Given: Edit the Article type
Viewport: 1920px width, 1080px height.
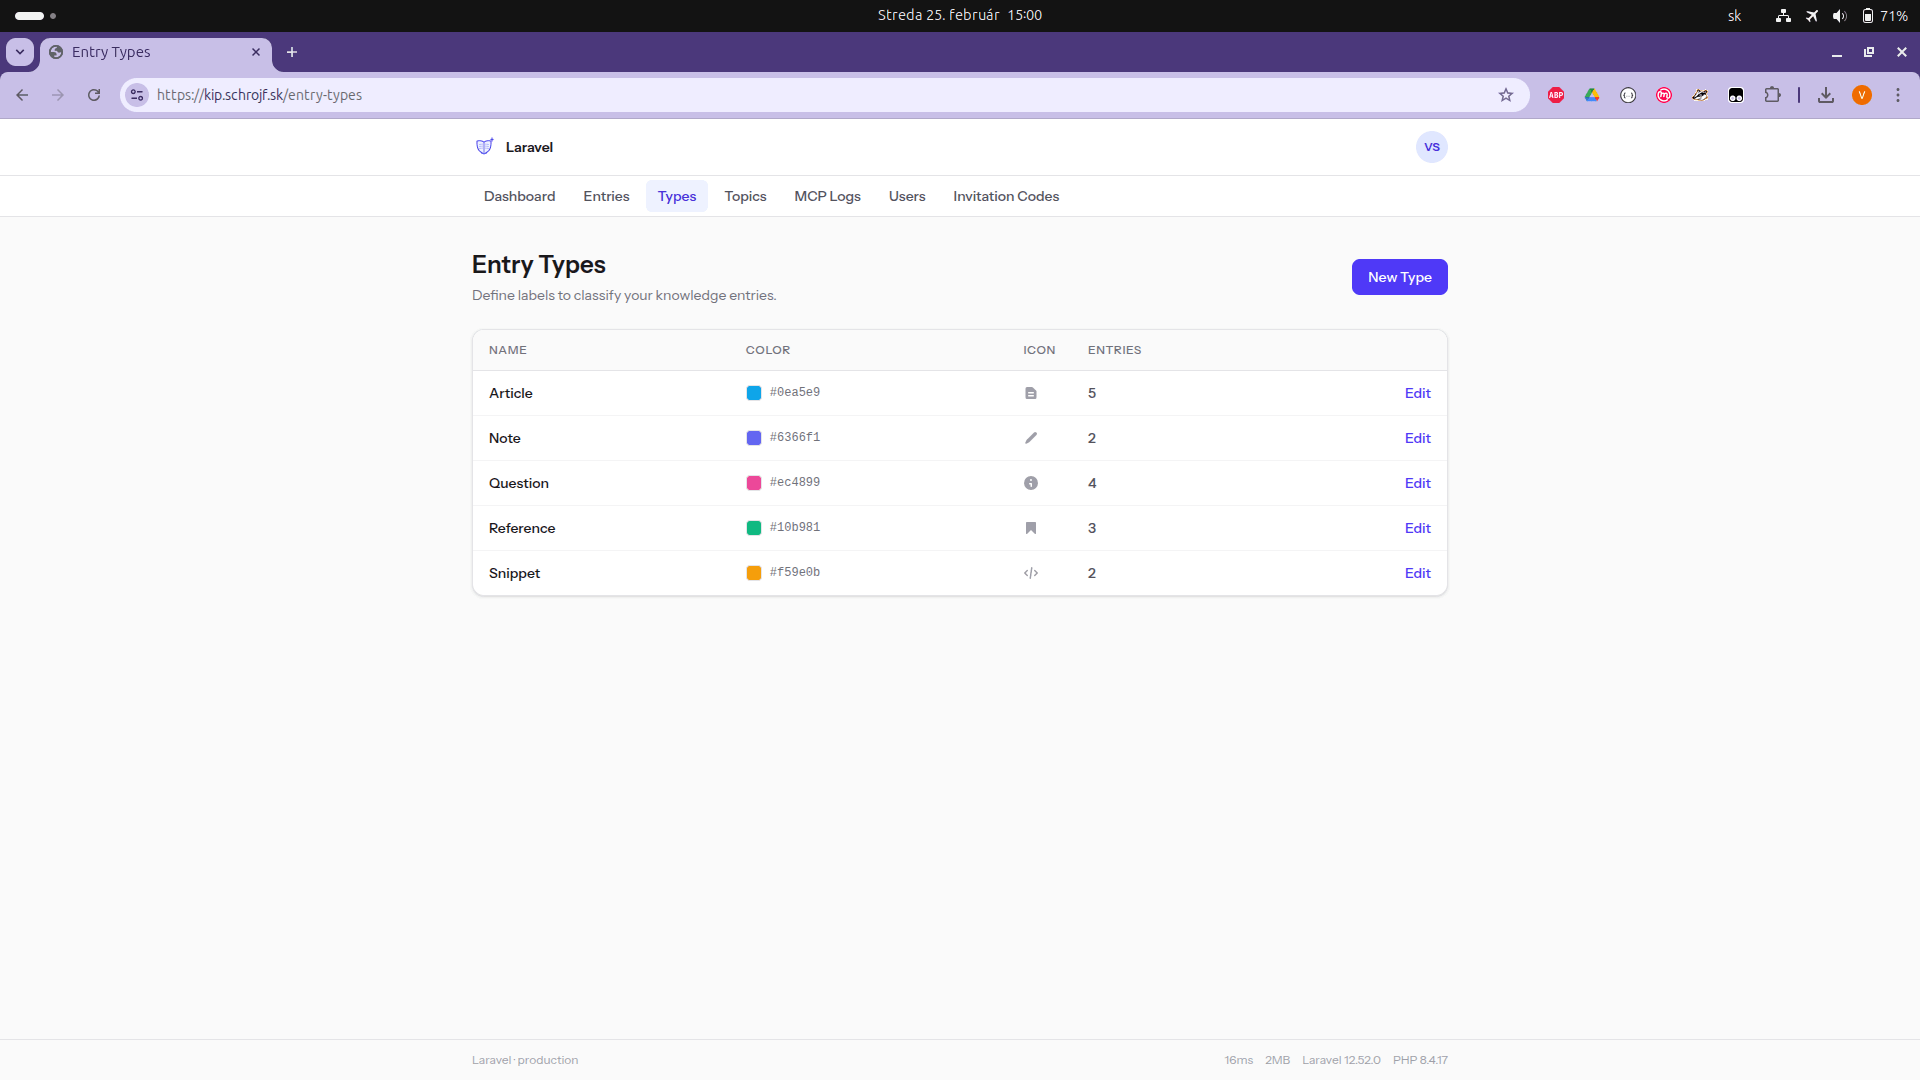Looking at the screenshot, I should [x=1417, y=393].
